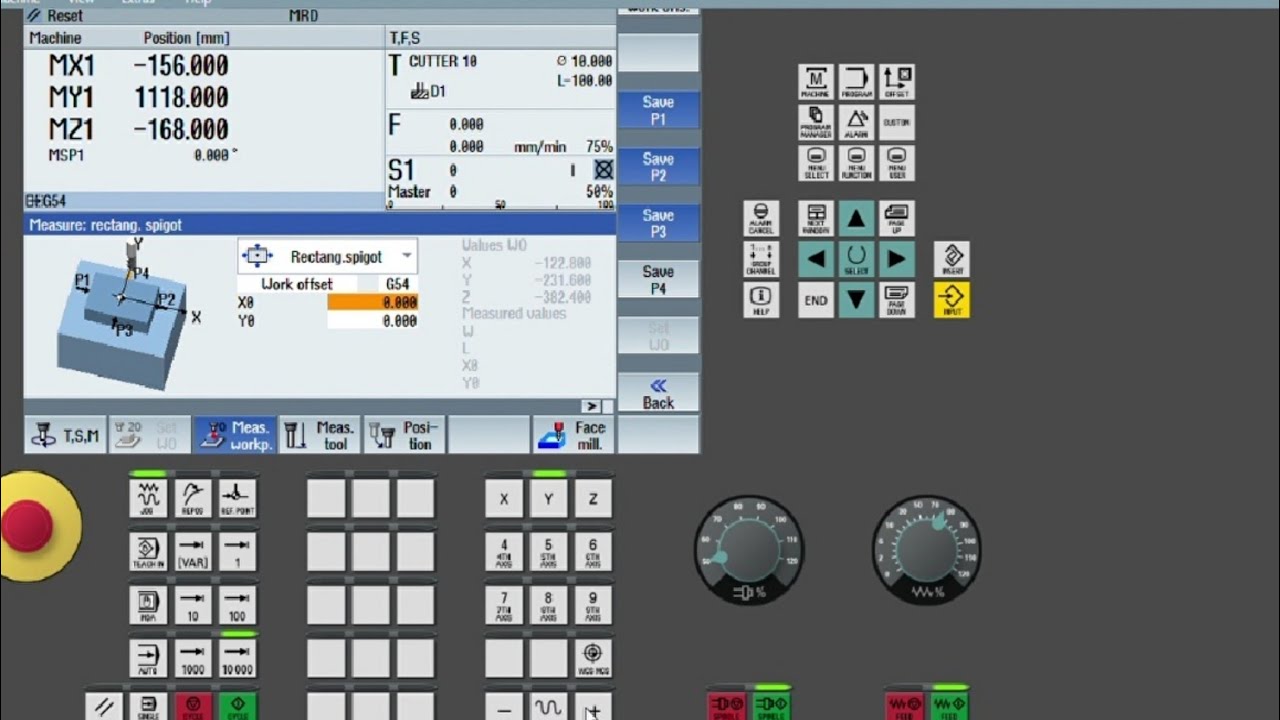Click the up arrow cursor key
This screenshot has width=1280, height=720.
(856, 218)
